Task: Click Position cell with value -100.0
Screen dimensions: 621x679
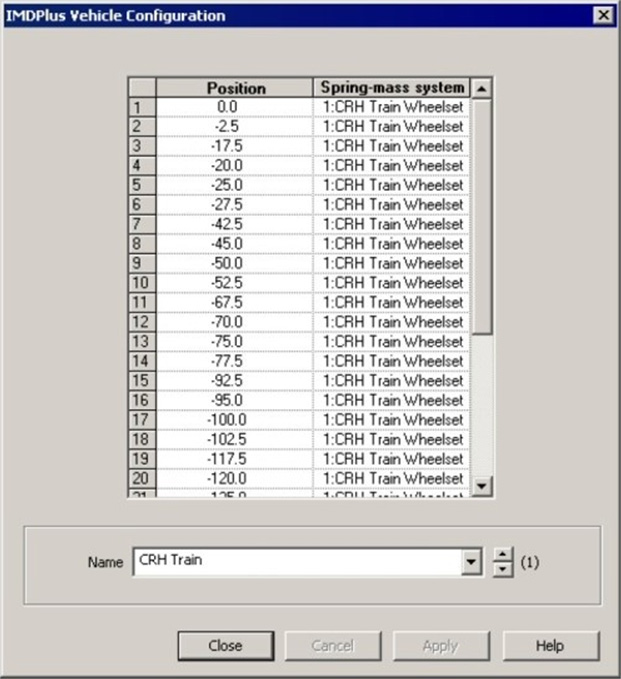Action: (235, 420)
